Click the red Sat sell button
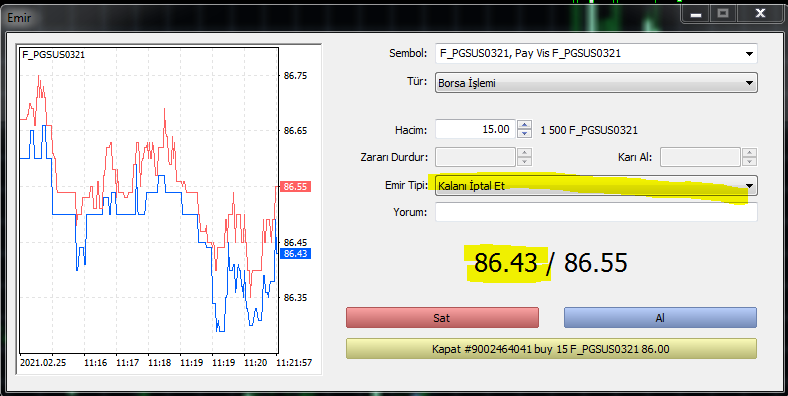This screenshot has height=396, width=788. click(x=442, y=318)
